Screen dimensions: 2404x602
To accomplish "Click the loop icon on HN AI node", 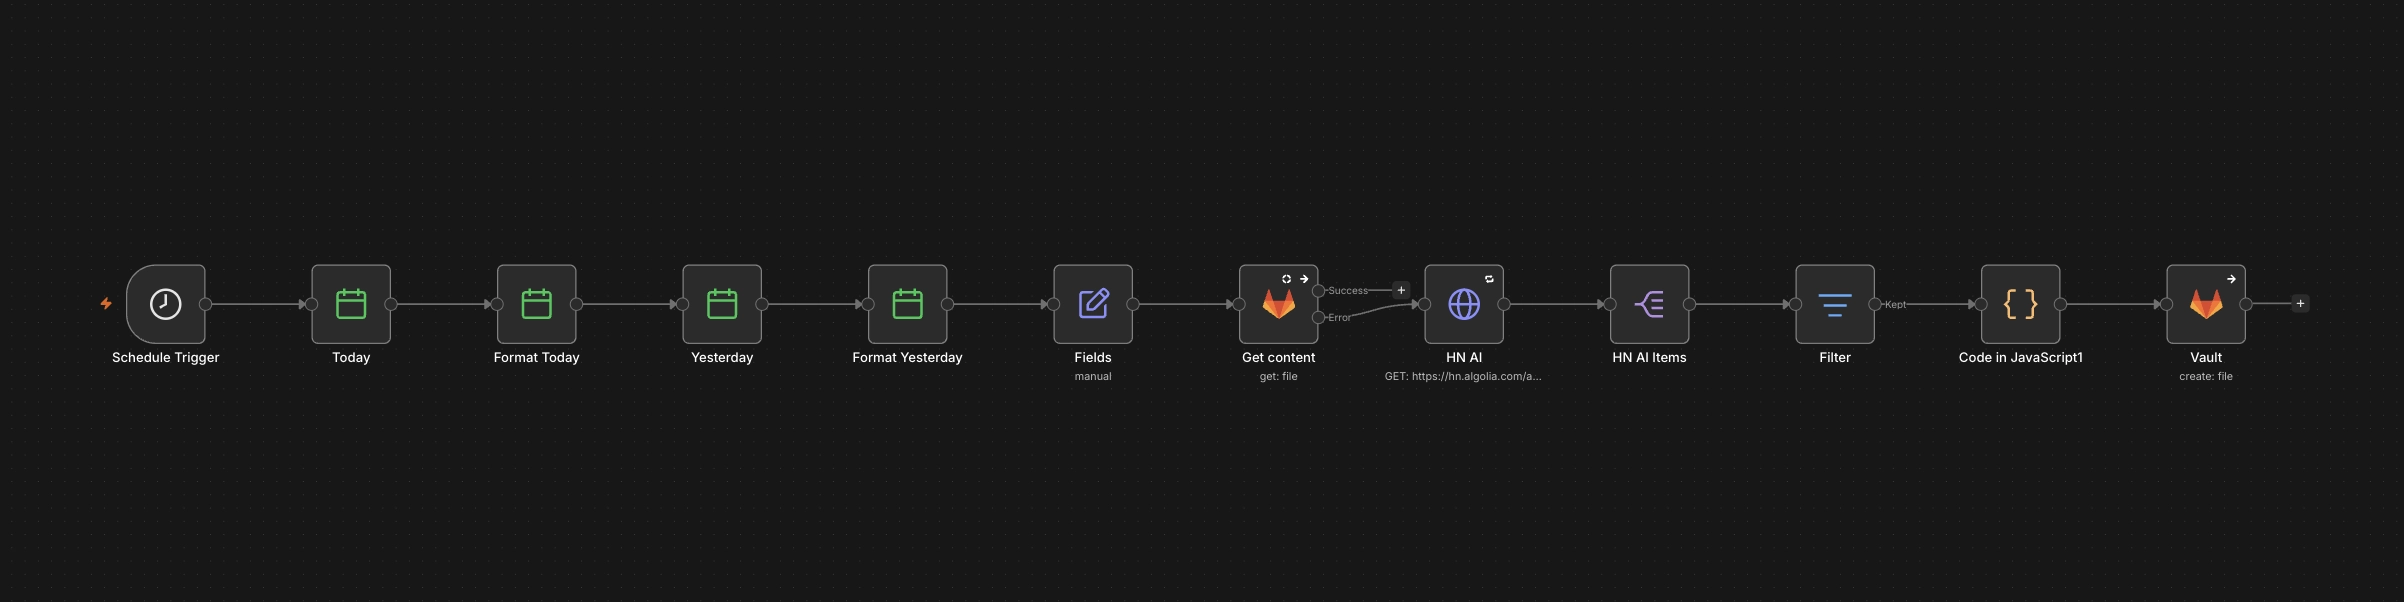I will (x=1489, y=279).
